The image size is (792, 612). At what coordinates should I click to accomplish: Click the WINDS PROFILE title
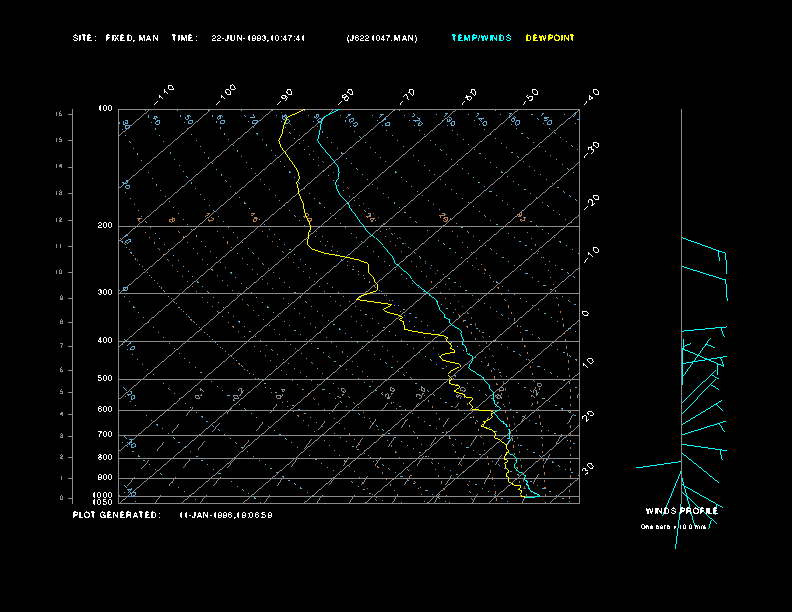pos(681,511)
